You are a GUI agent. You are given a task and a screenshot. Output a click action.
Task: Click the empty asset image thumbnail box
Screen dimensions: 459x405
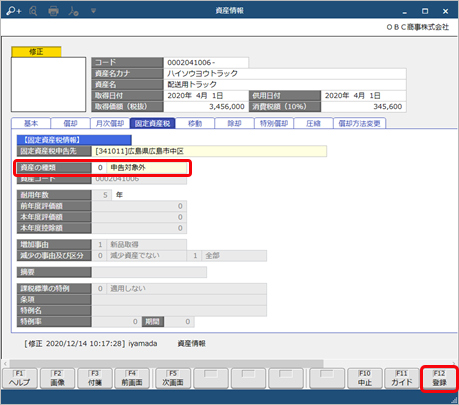(x=48, y=84)
